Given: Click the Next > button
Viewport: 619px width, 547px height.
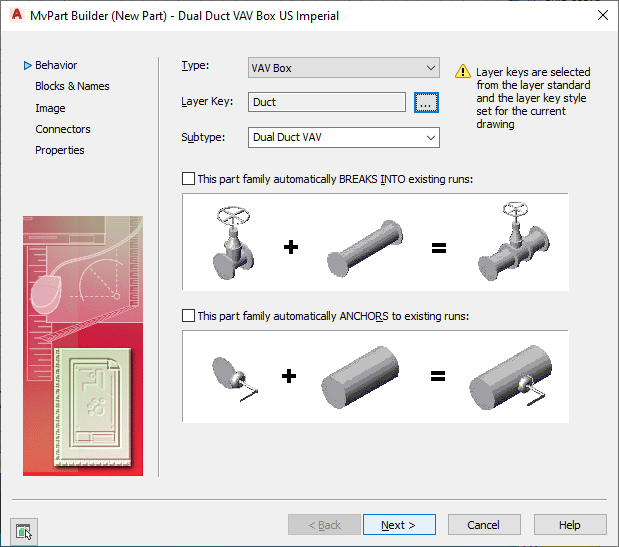Looking at the screenshot, I should pos(399,525).
